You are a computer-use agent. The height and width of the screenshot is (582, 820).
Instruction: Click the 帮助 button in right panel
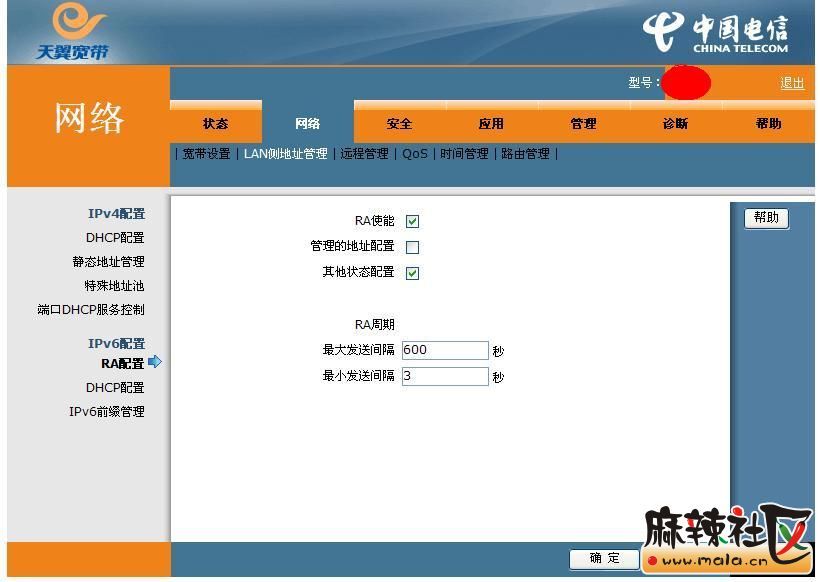point(766,218)
